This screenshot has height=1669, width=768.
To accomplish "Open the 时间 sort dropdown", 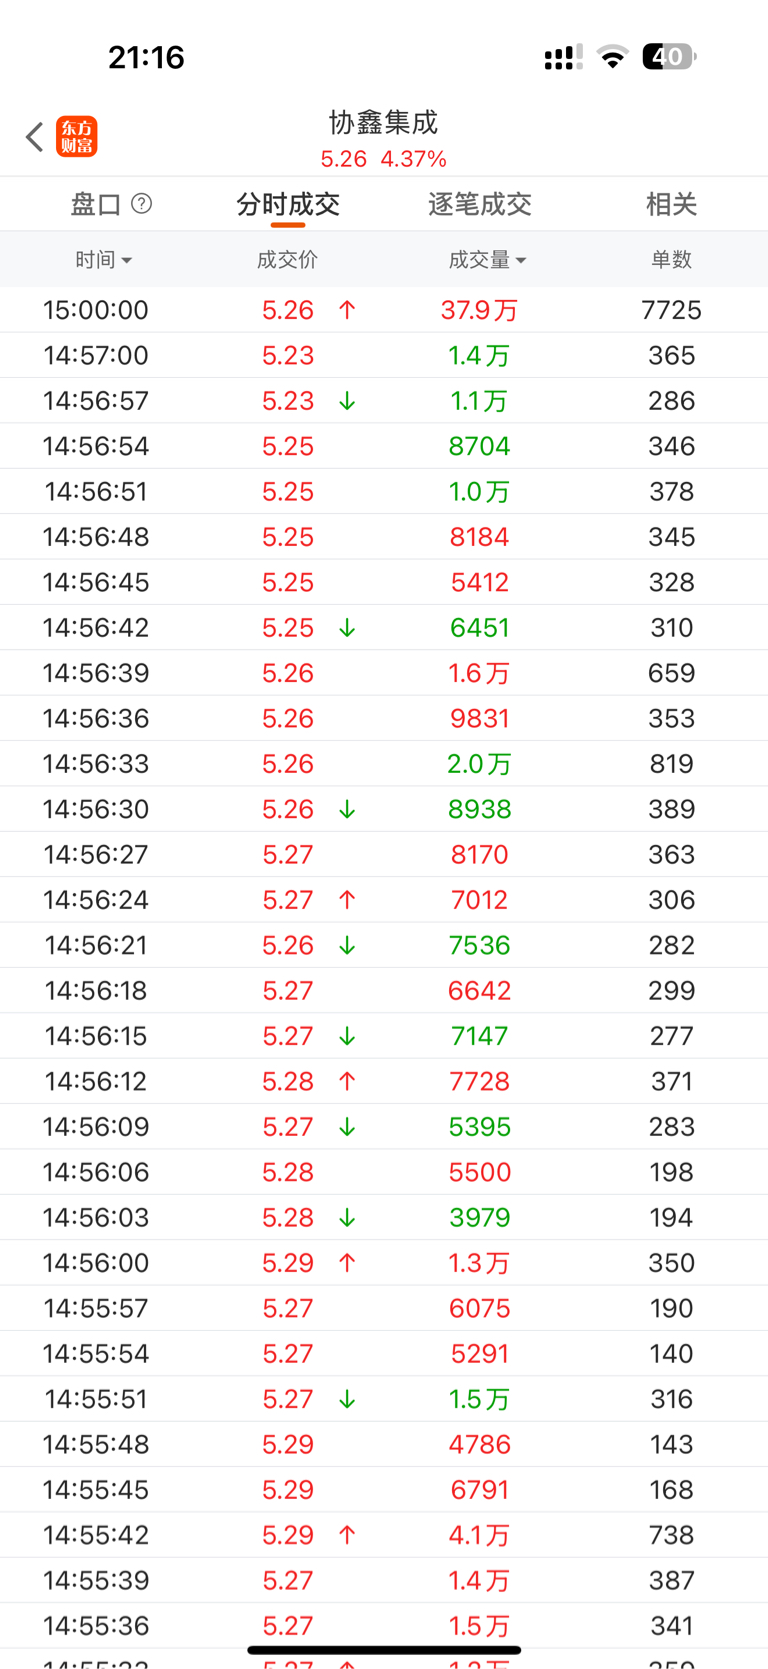I will 103,260.
